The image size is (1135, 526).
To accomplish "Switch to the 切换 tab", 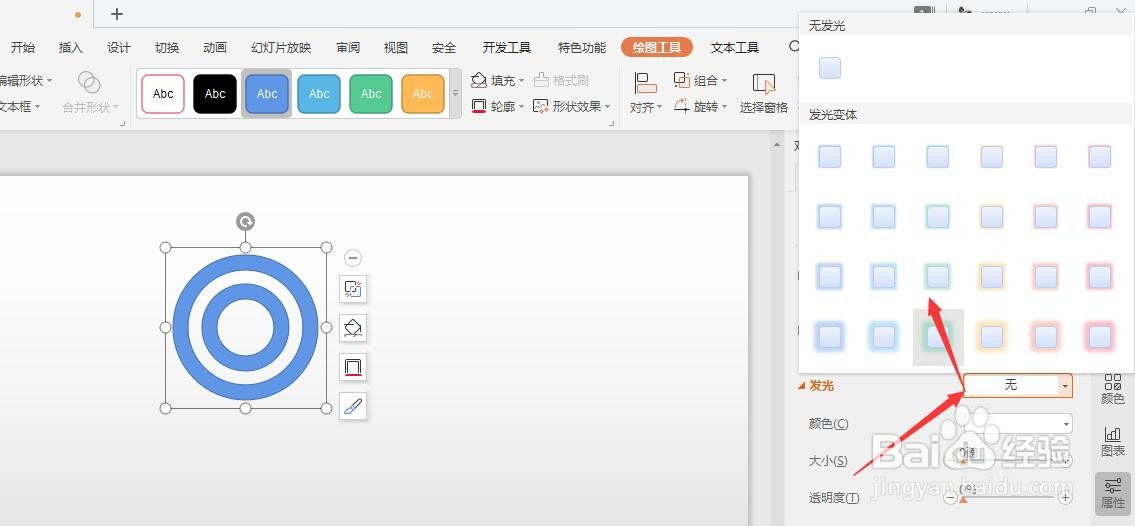I will click(x=167, y=48).
